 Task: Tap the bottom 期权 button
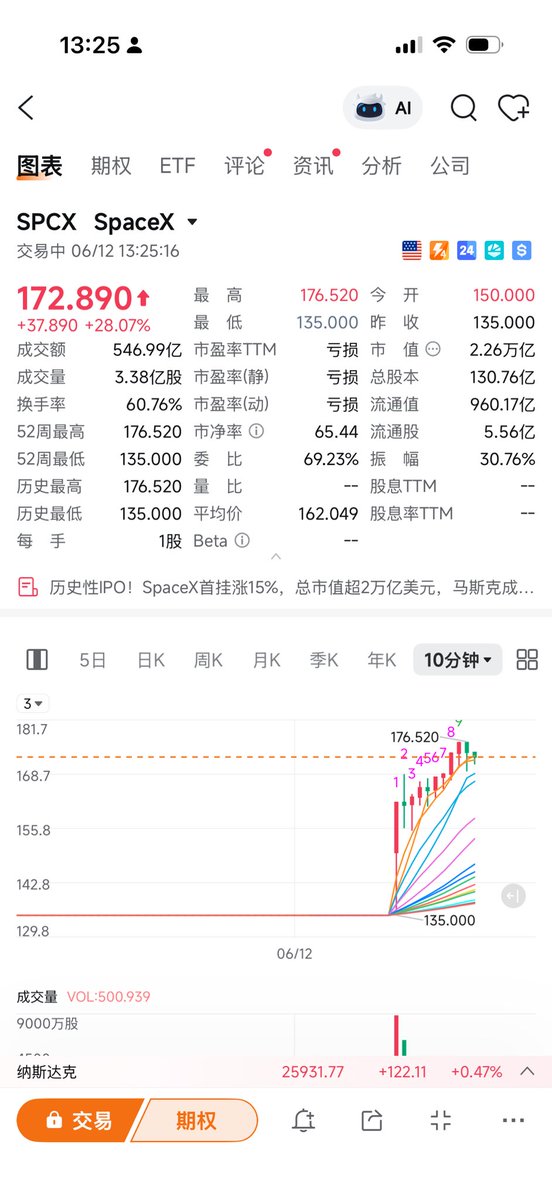[196, 1121]
